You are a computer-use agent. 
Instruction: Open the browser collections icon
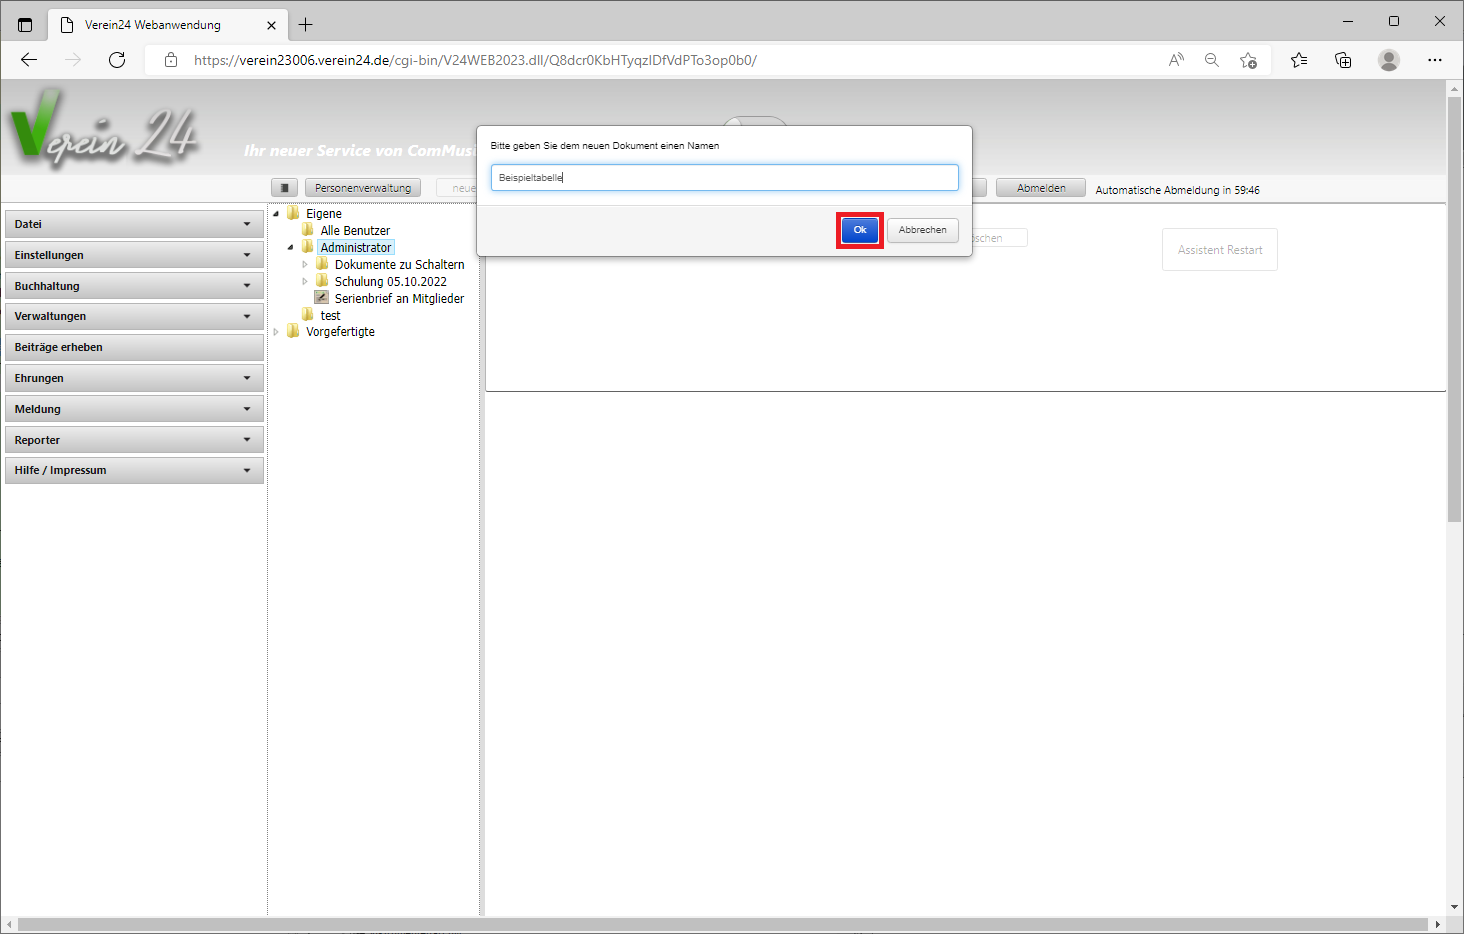tap(1343, 60)
